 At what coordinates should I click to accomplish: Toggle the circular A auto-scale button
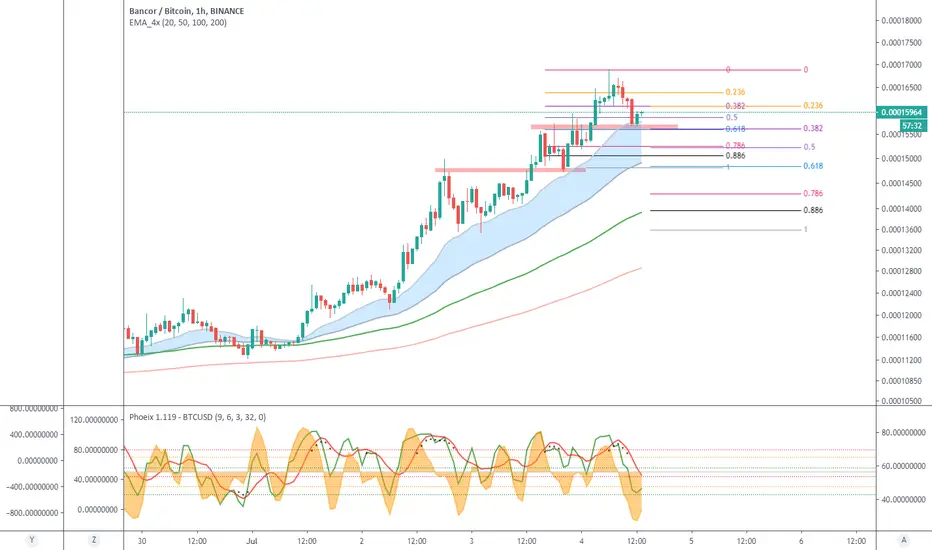(x=903, y=540)
